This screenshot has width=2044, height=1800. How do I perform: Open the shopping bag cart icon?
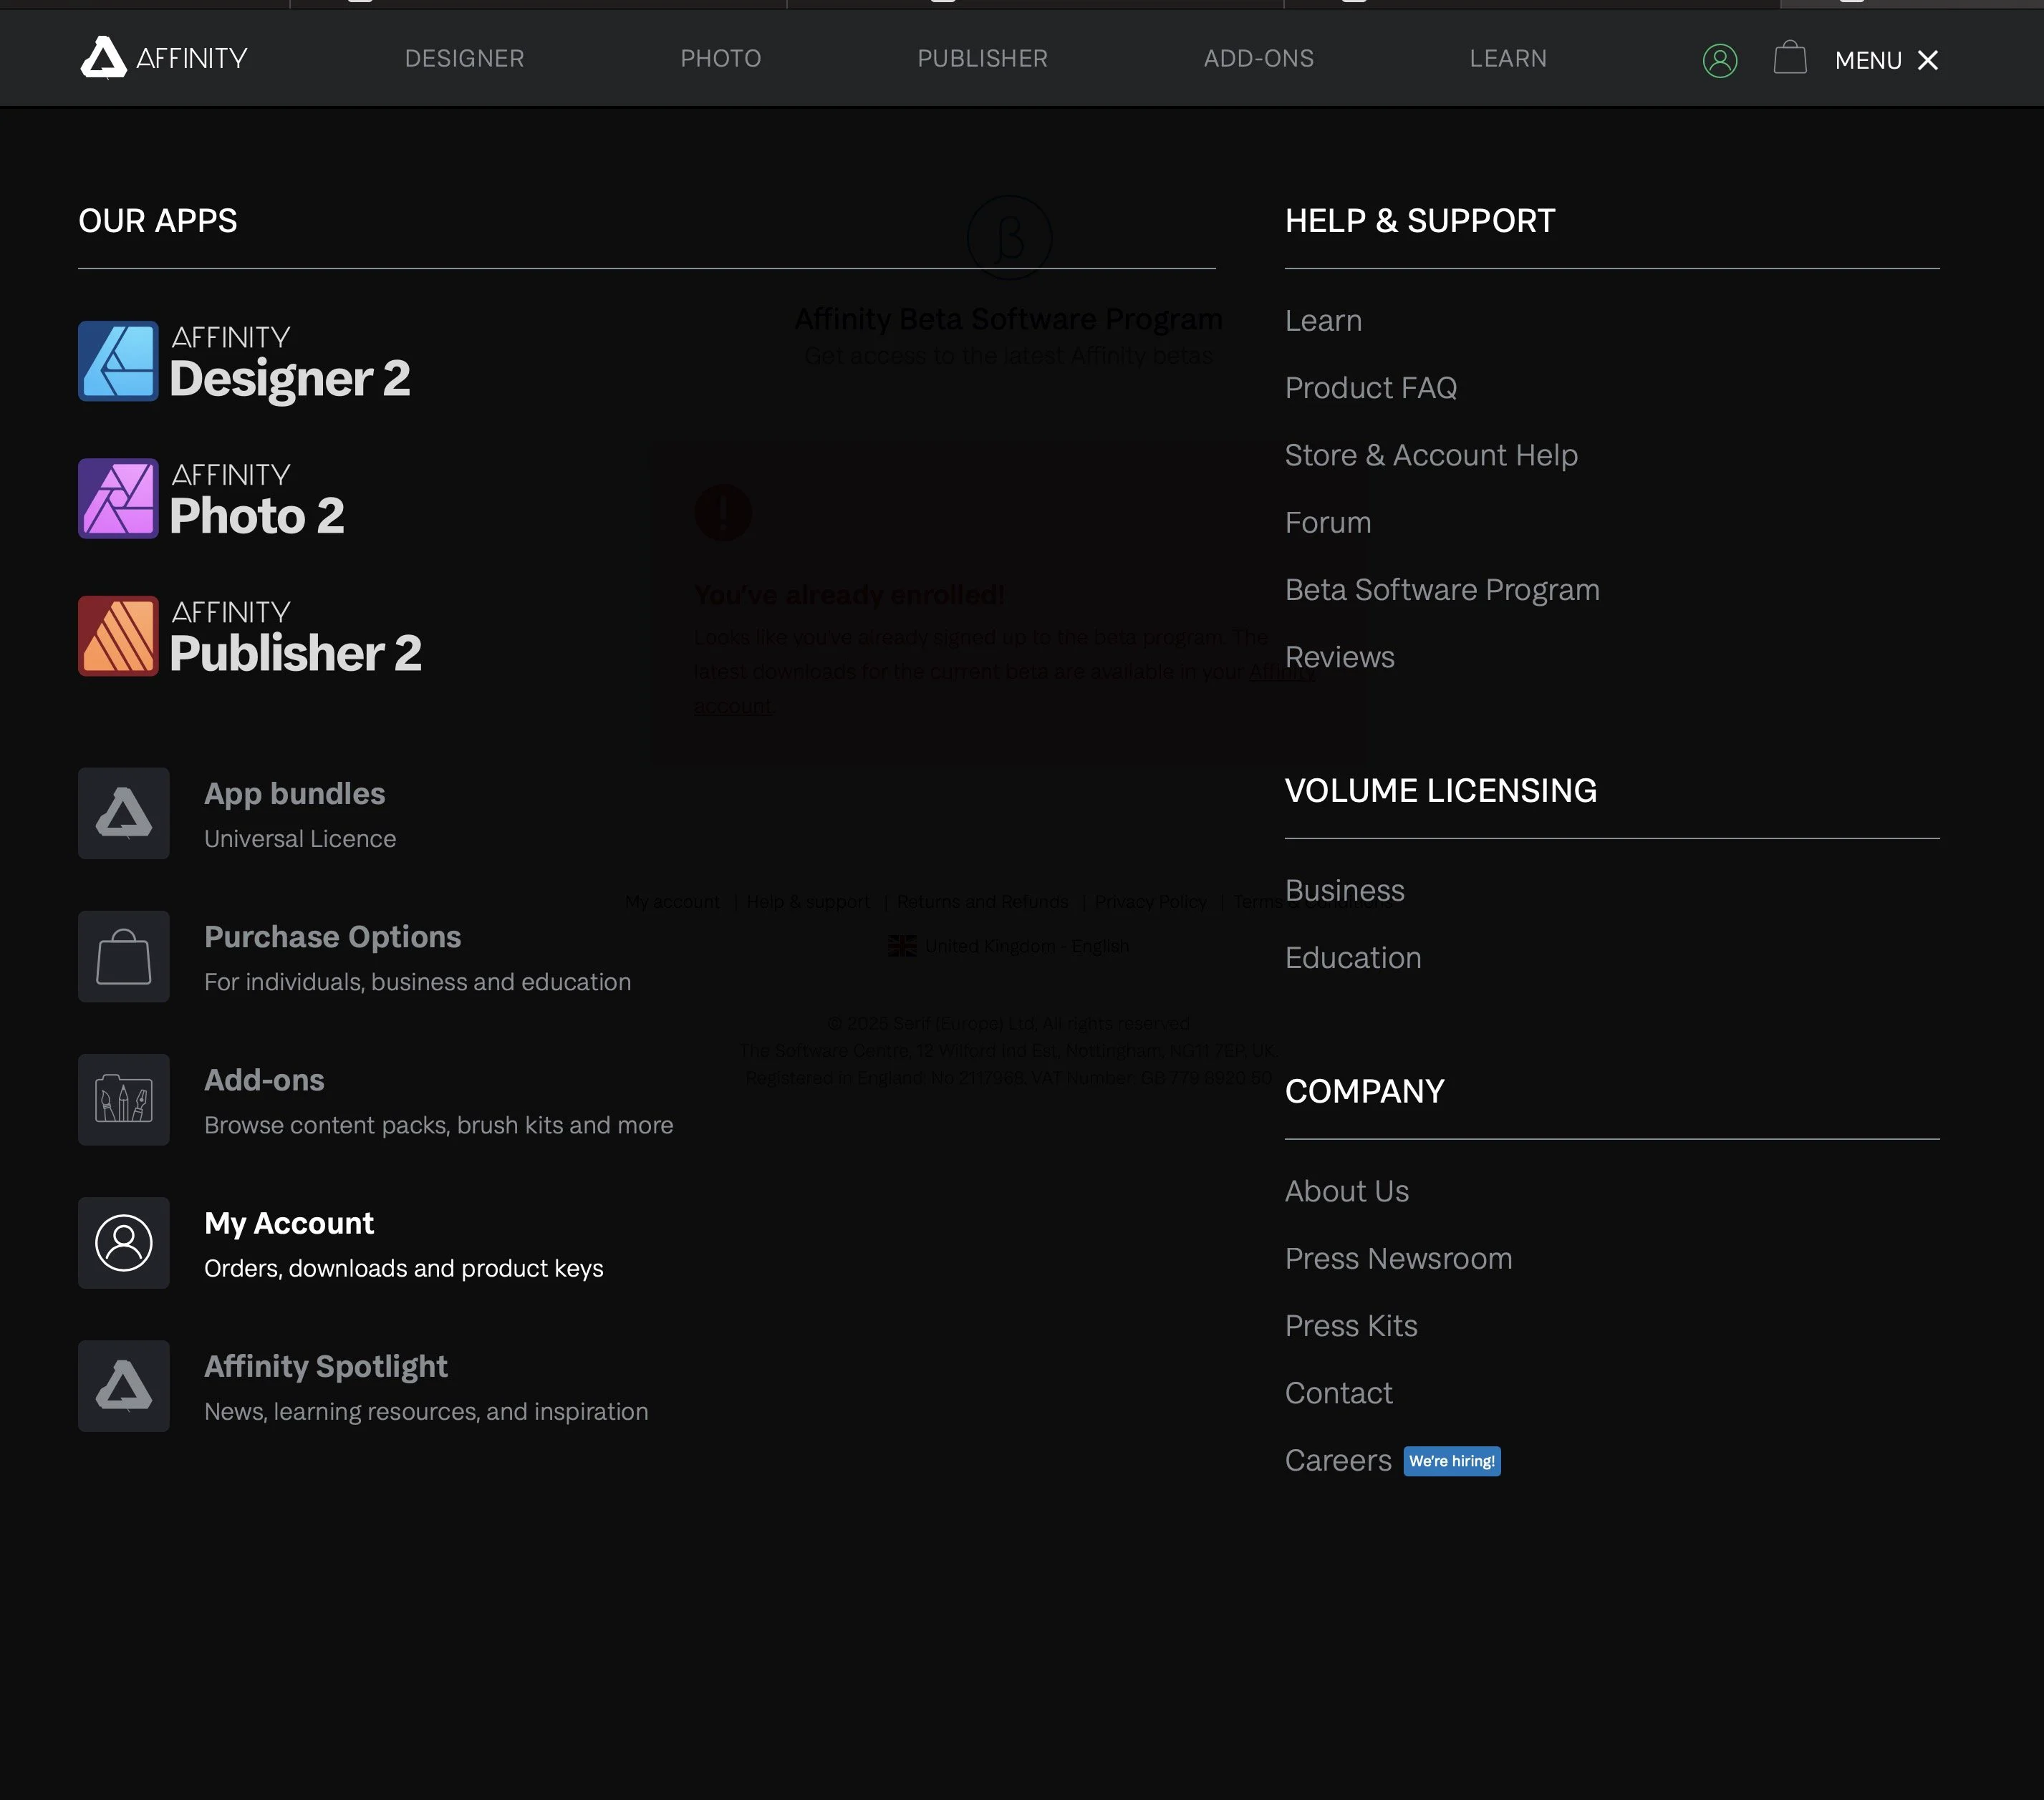1789,58
